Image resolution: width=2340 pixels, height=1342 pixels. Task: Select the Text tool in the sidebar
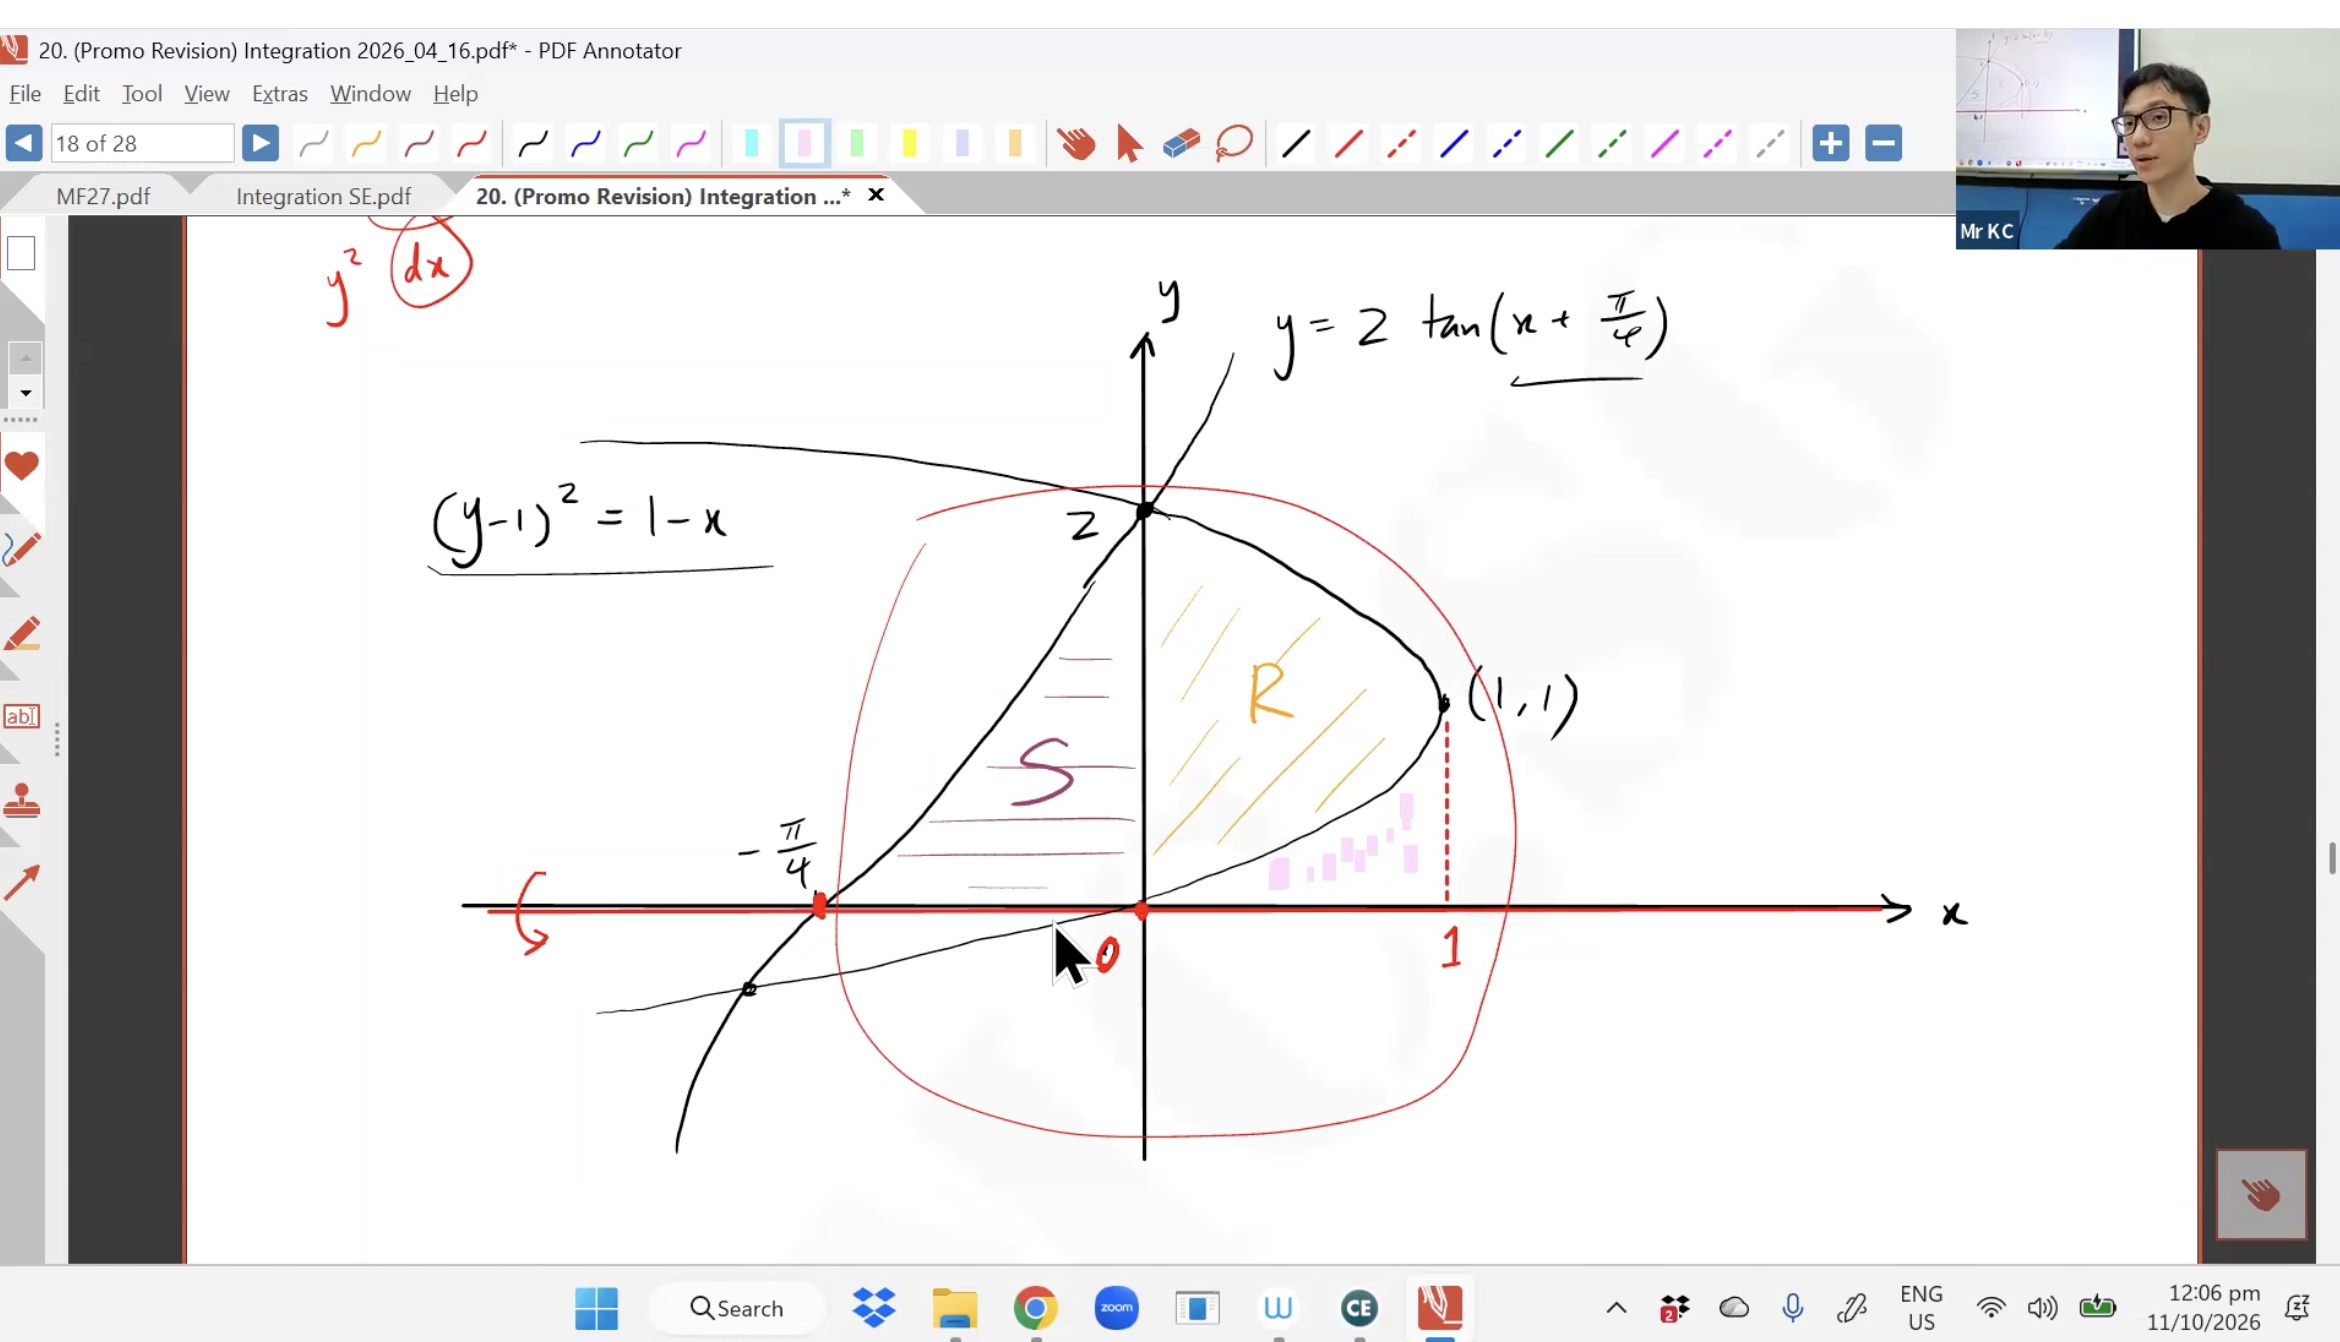[21, 717]
